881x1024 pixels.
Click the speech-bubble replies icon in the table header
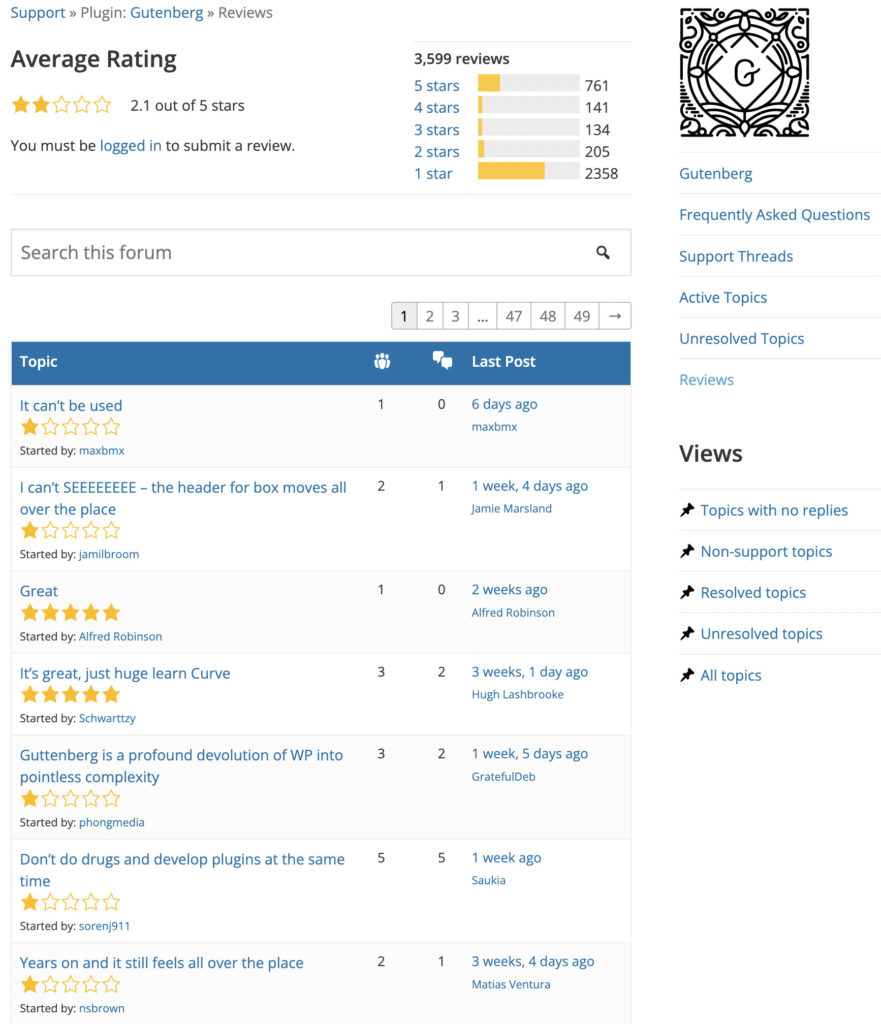tap(442, 362)
